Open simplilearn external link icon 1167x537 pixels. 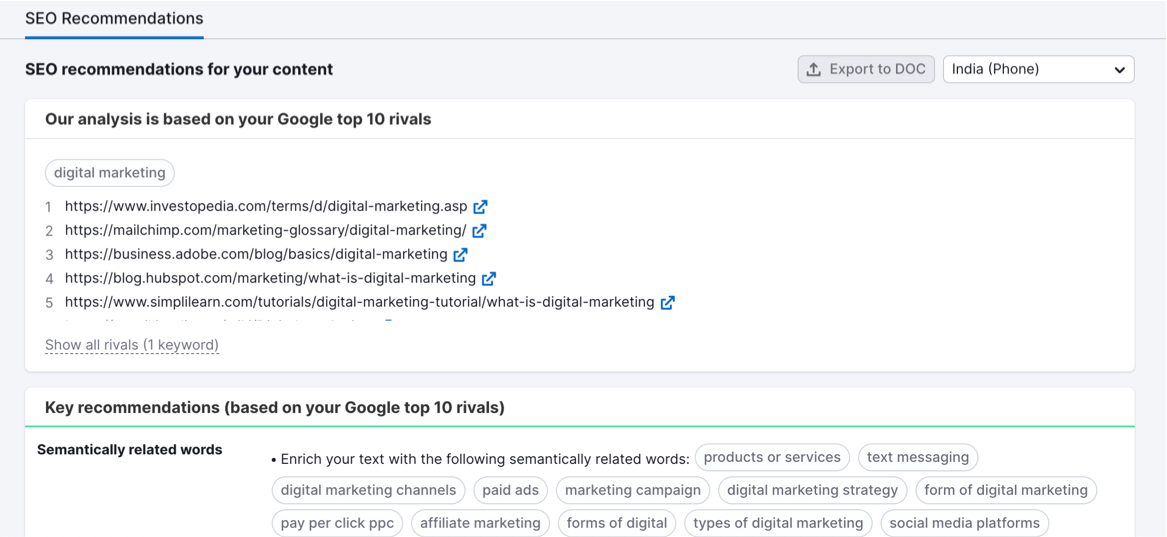point(667,303)
